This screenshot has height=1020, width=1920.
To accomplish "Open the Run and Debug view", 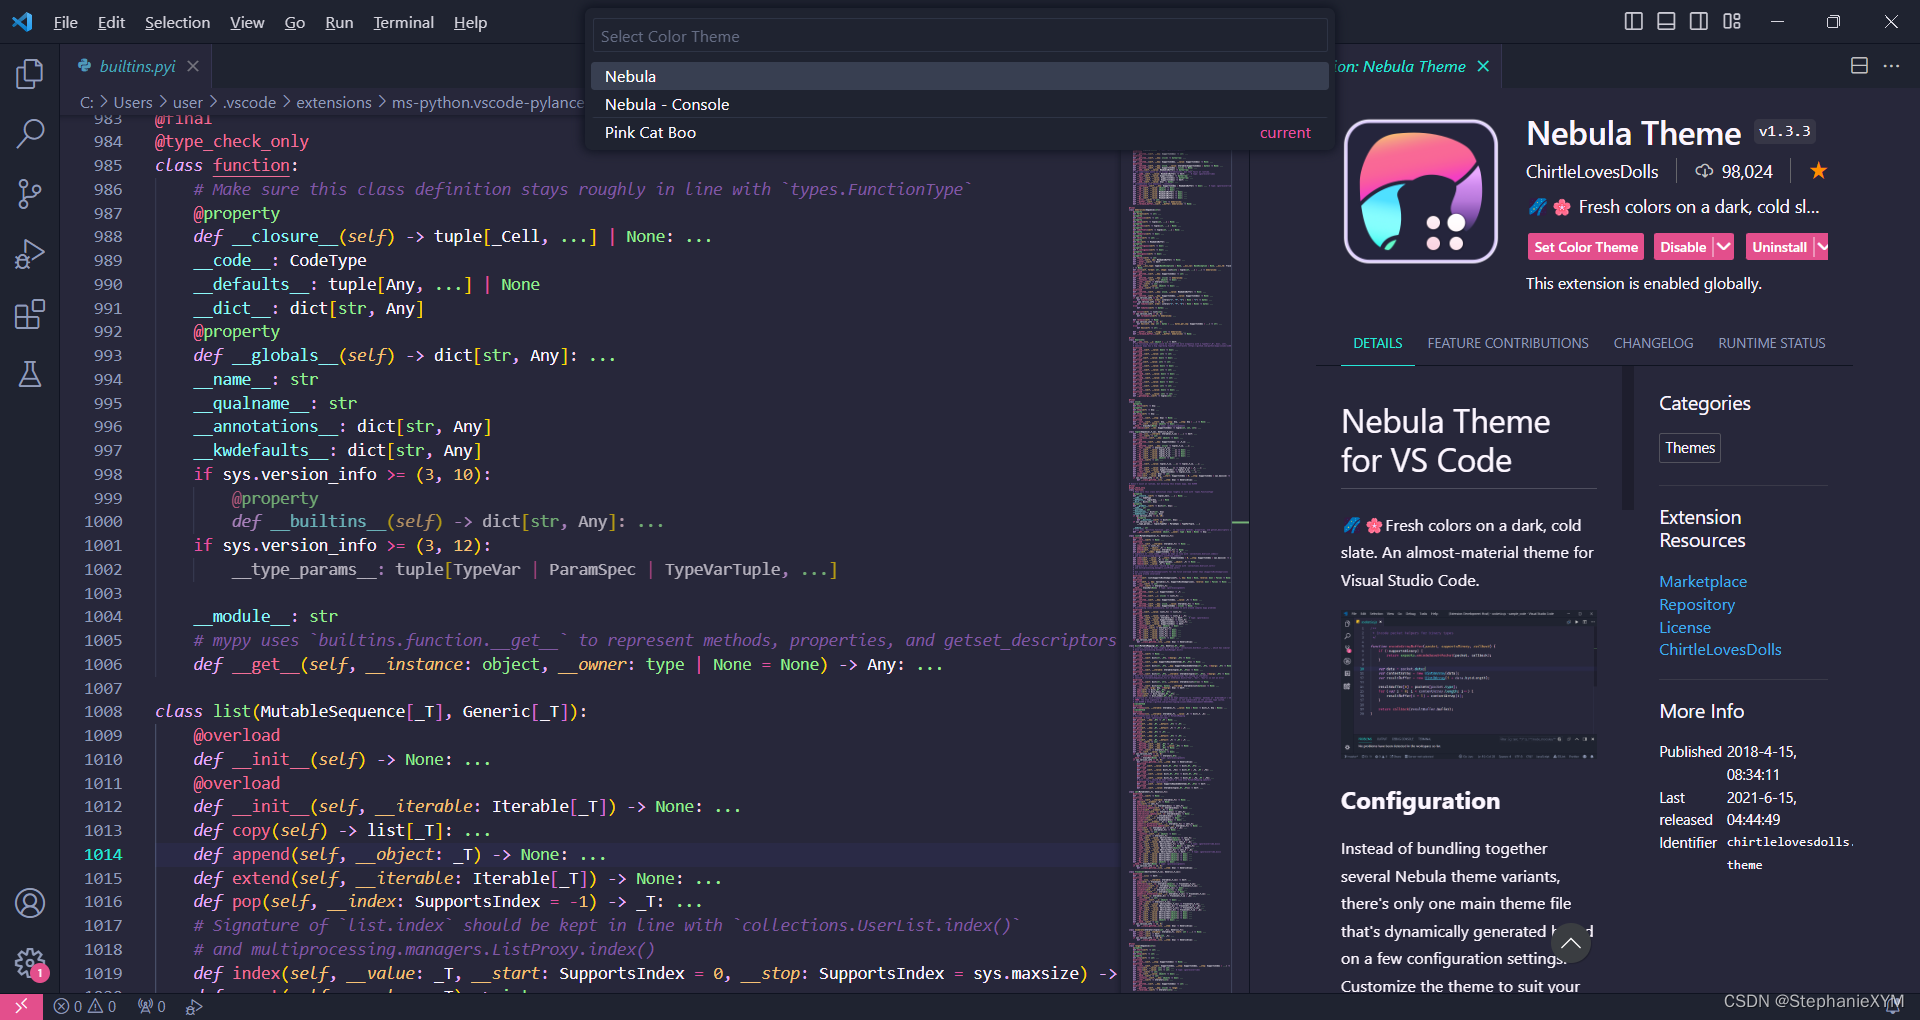I will [x=30, y=254].
